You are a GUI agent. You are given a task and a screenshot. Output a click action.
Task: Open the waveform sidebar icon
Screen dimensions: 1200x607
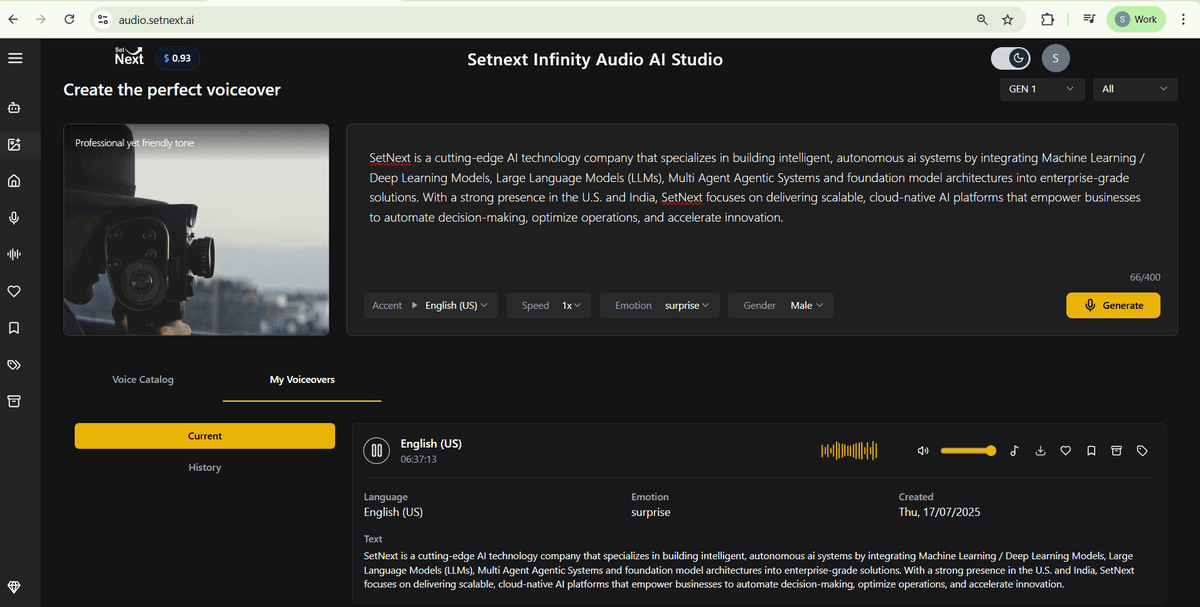(x=14, y=255)
